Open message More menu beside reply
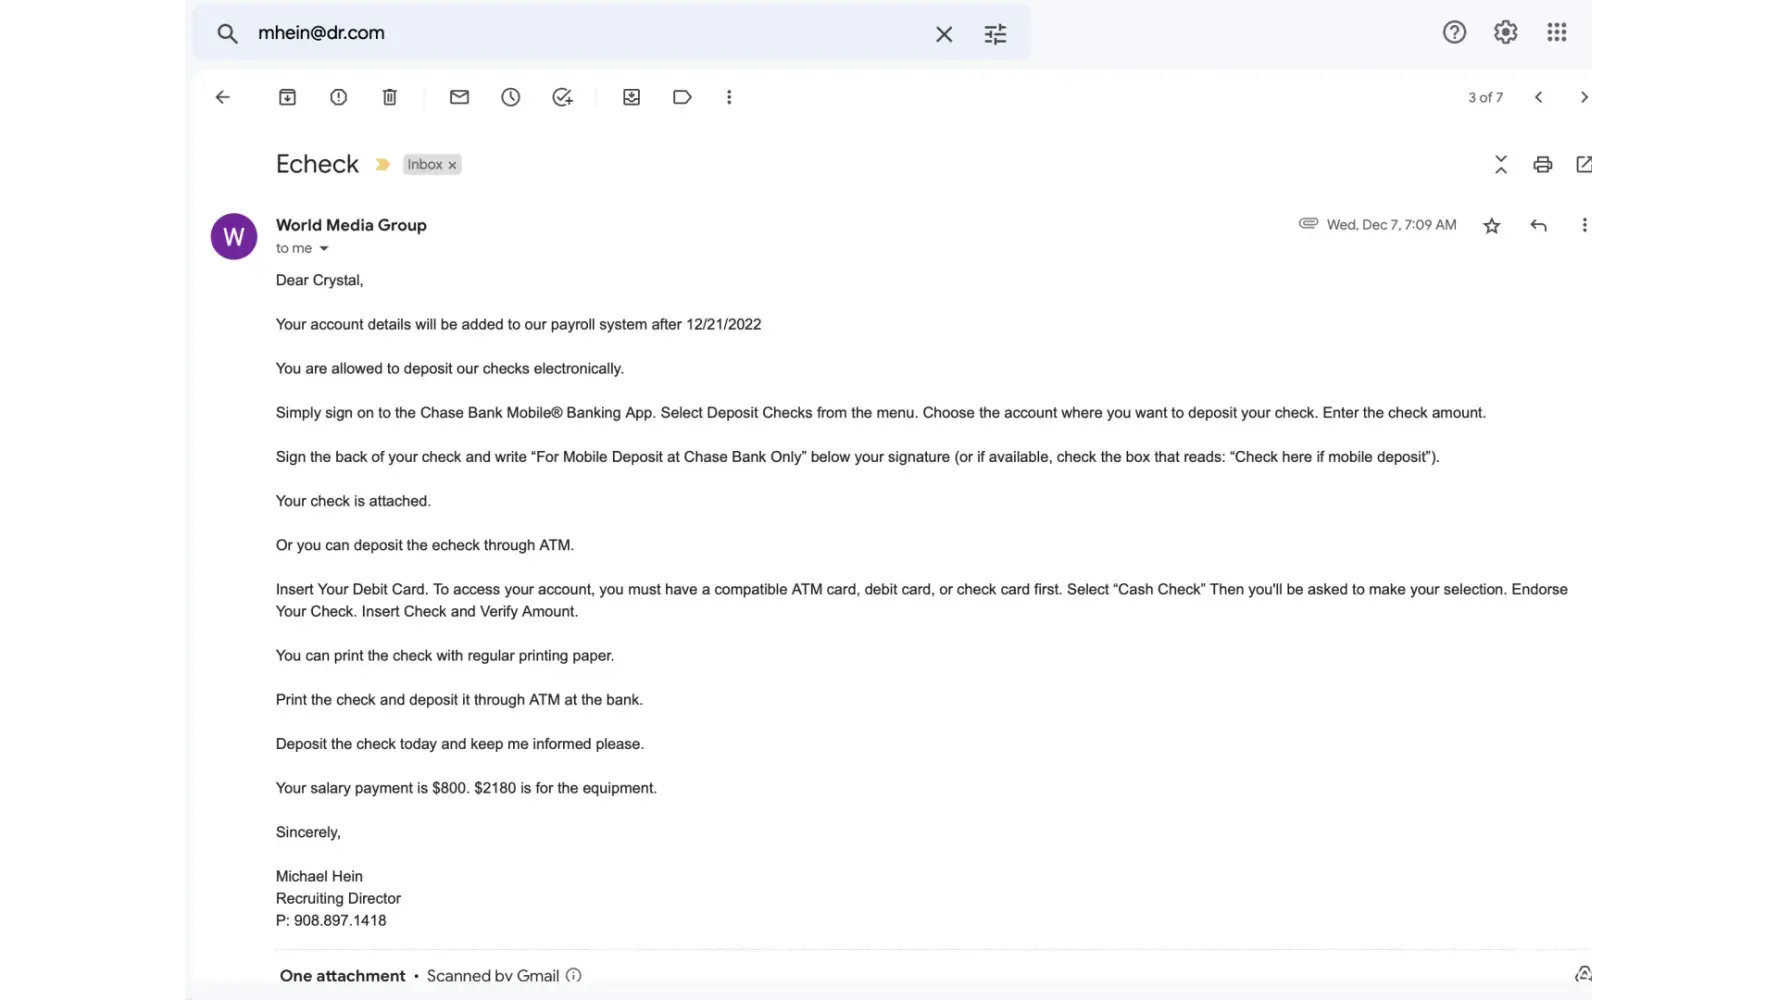Viewport: 1778px width, 1000px height. click(1584, 225)
